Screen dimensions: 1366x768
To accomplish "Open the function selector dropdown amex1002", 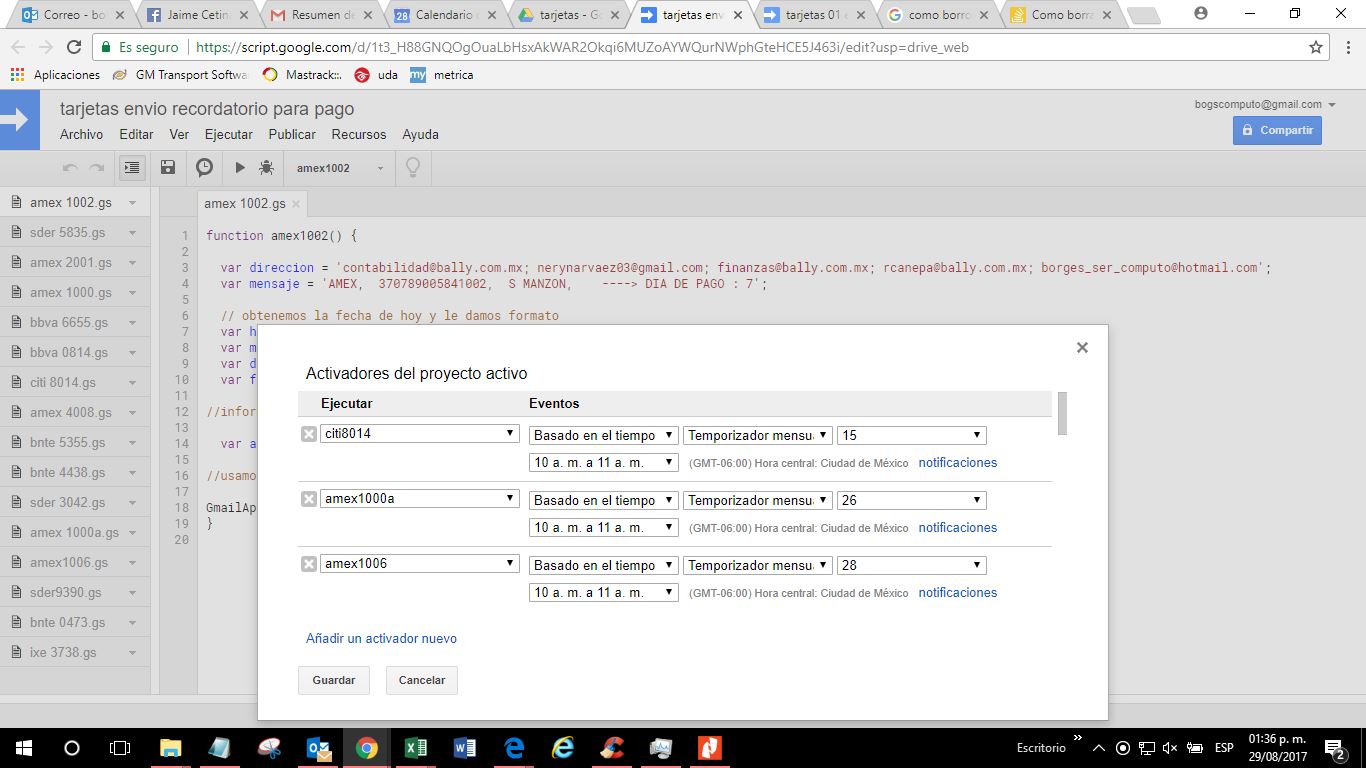I will [339, 168].
